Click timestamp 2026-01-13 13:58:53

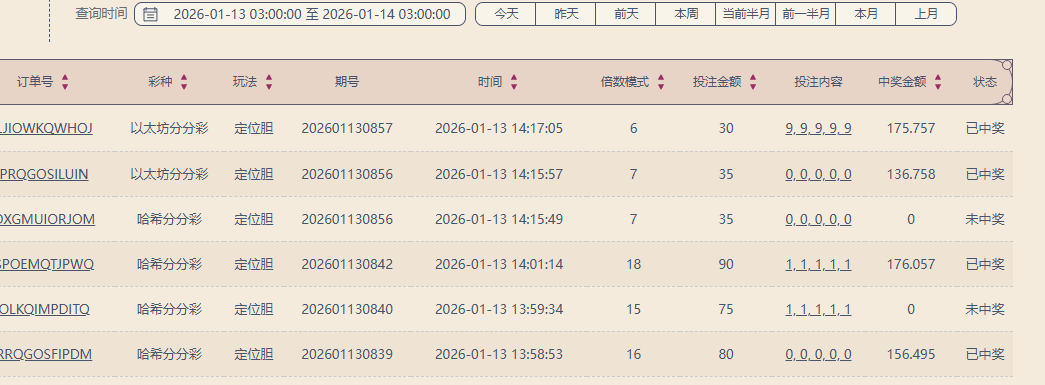(499, 354)
